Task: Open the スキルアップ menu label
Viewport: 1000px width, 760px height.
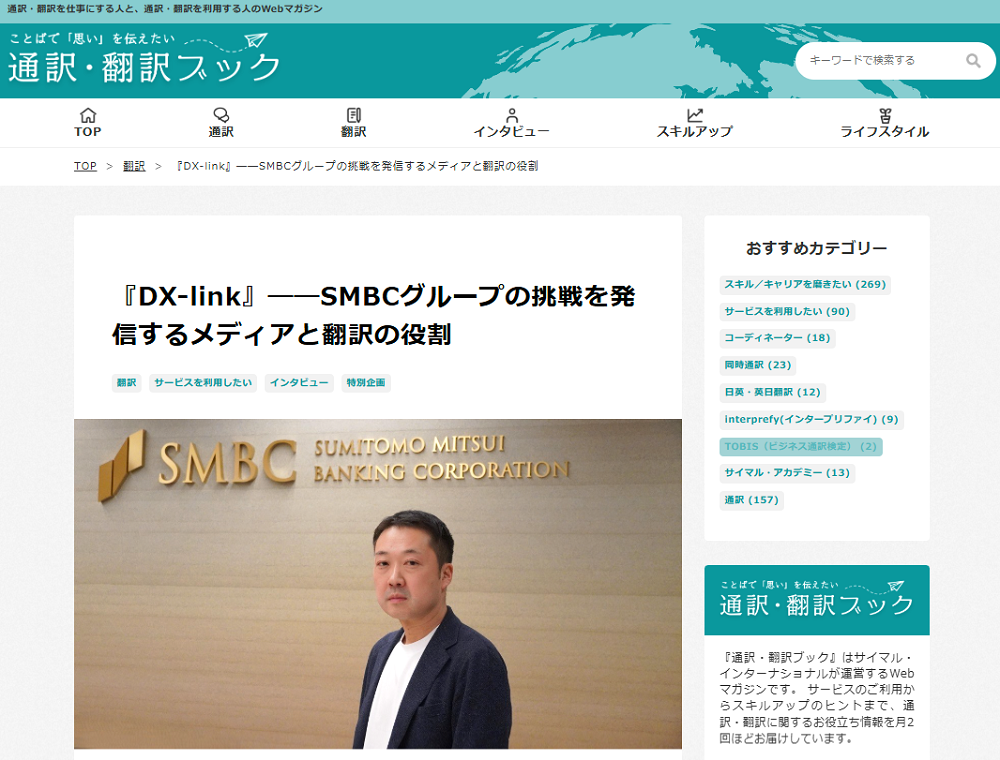Action: (695, 132)
